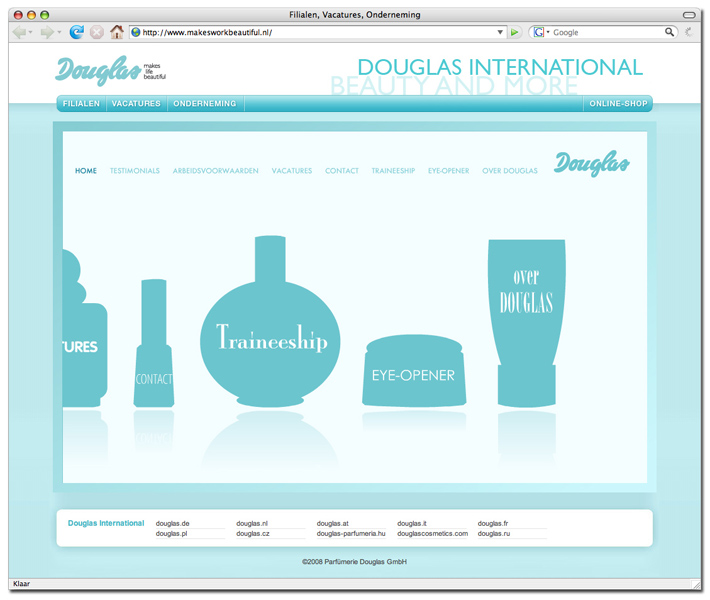Image resolution: width=710 pixels, height=600 pixels.
Task: Select CONTACT in the inner navigation
Action: (342, 171)
